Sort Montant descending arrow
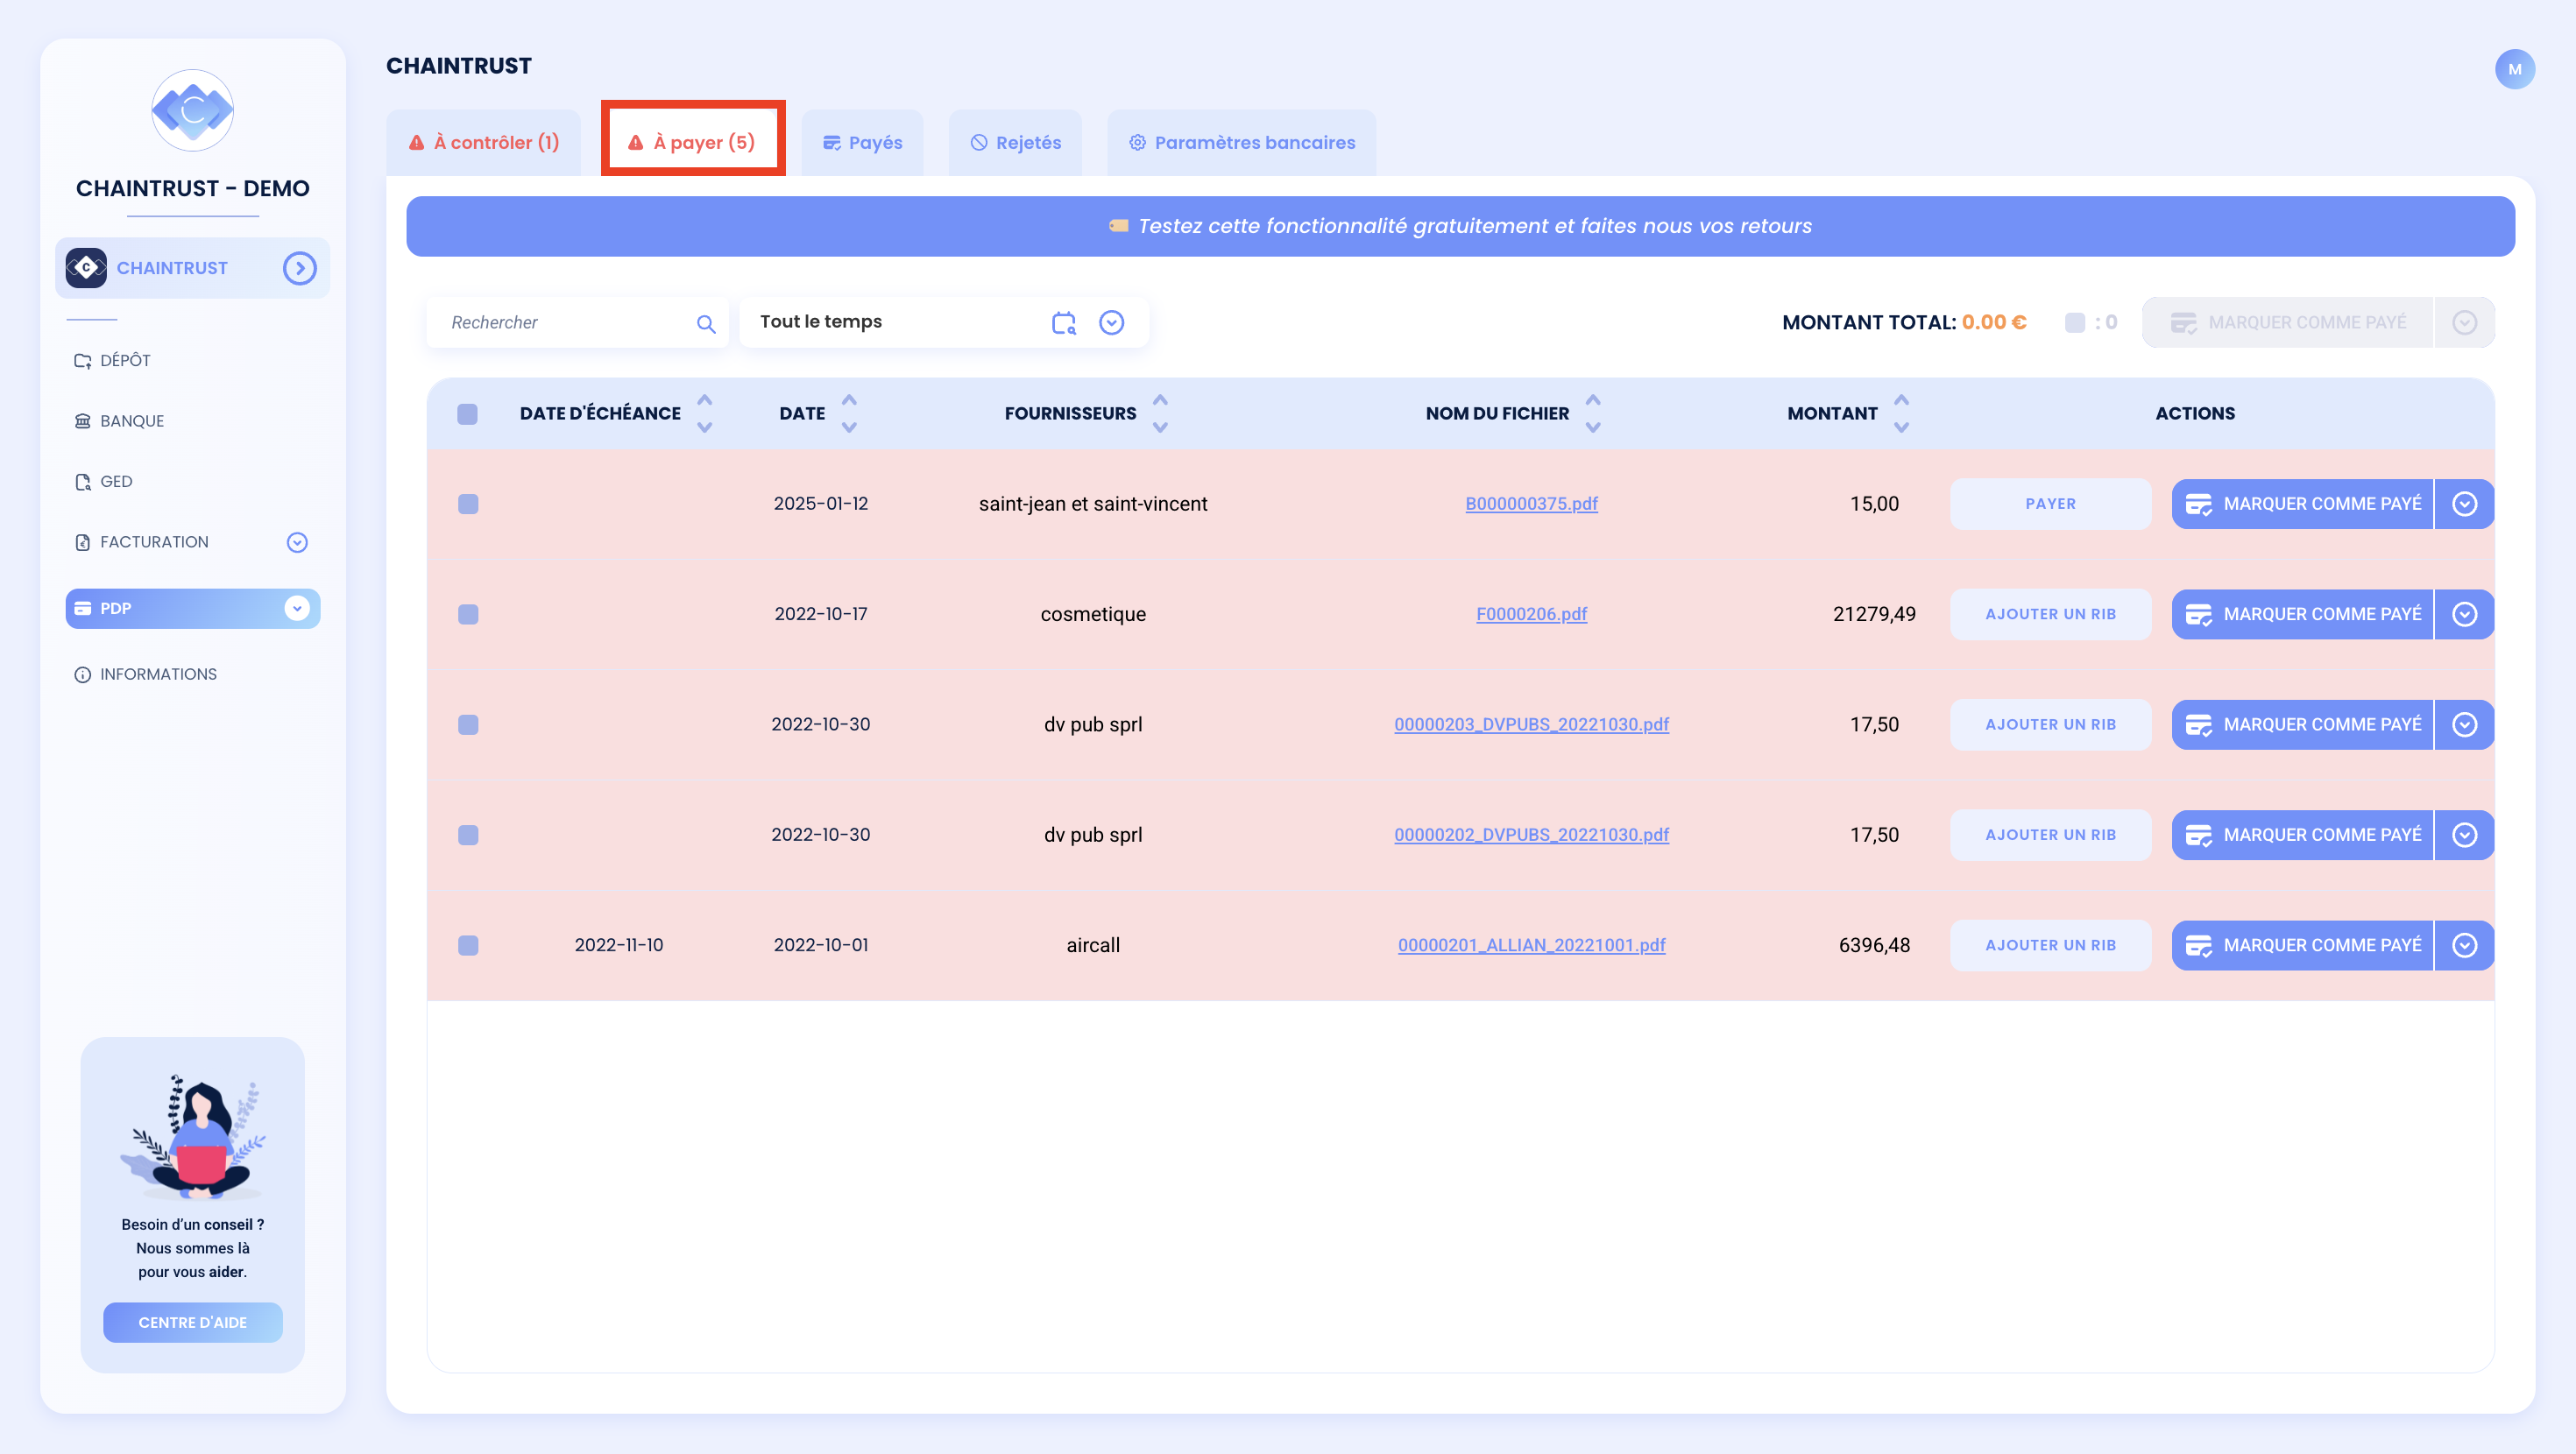 [x=1901, y=427]
